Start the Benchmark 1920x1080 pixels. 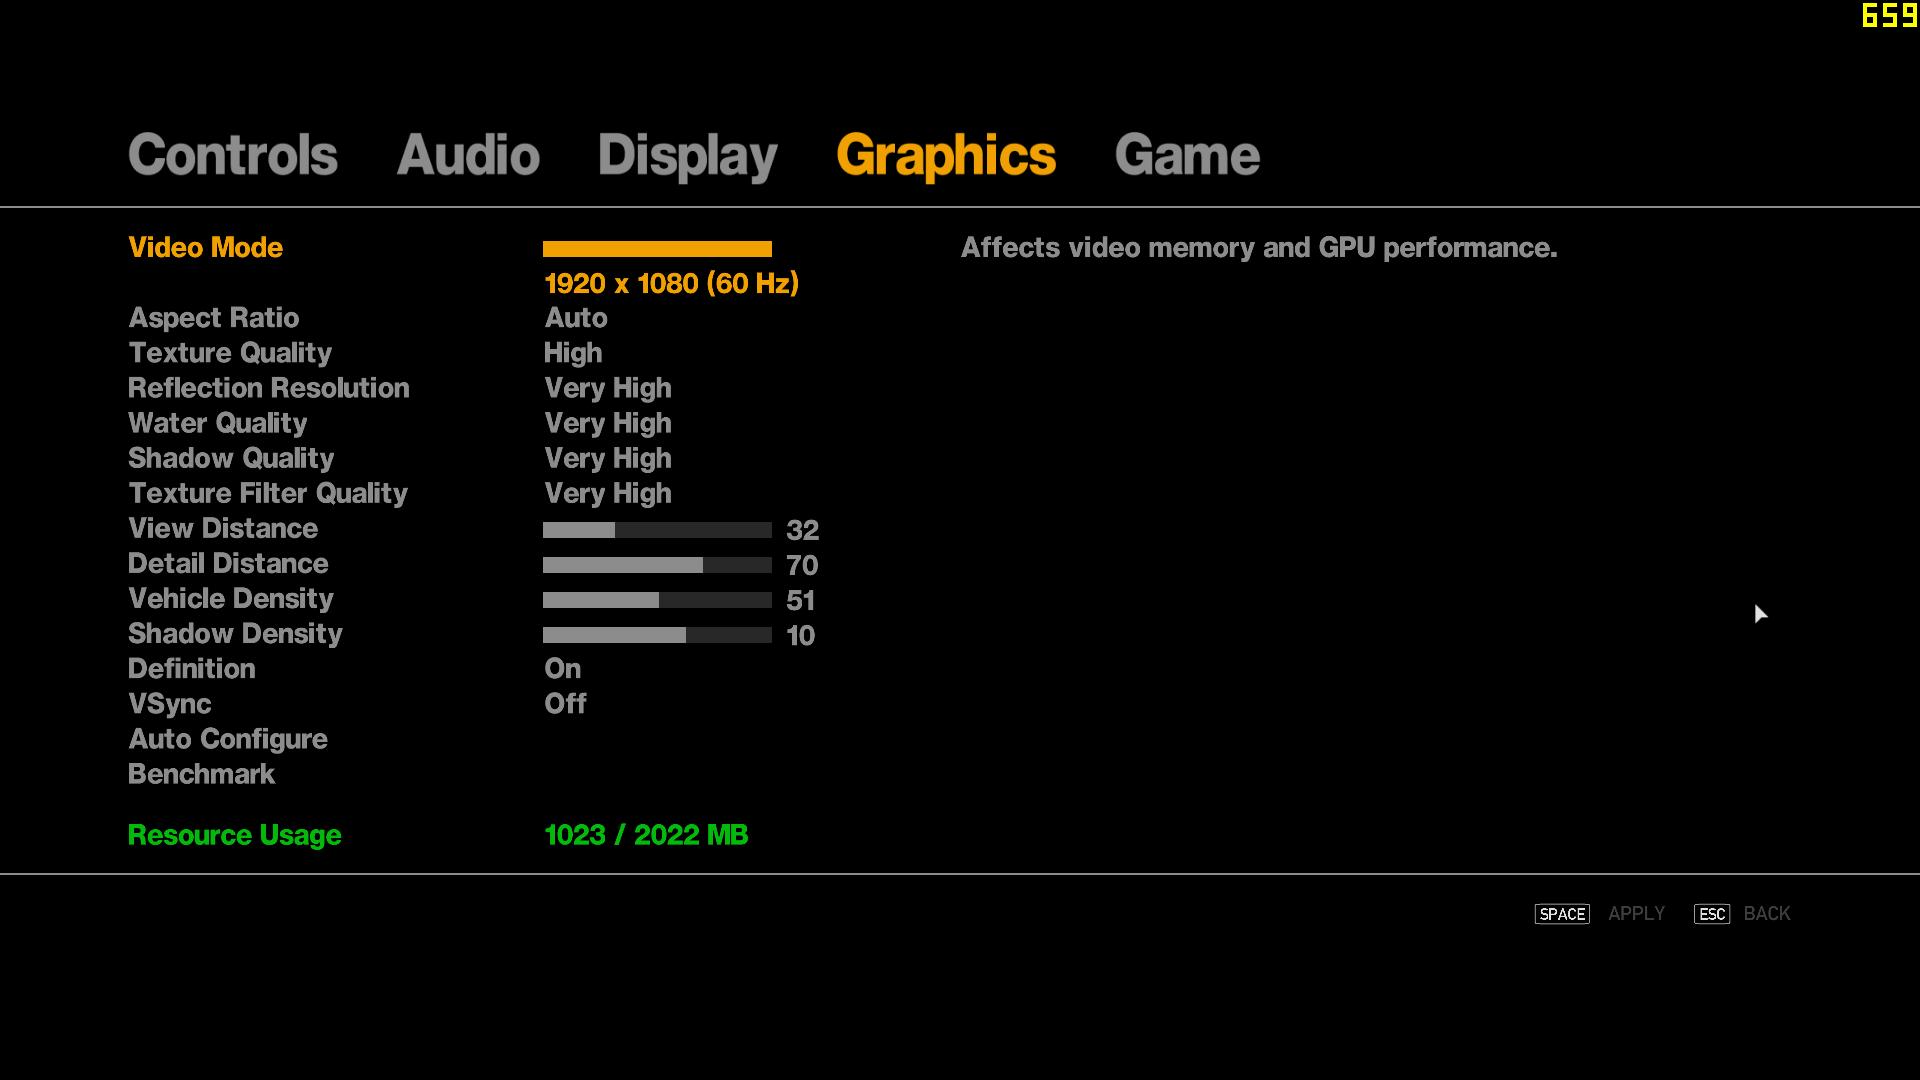201,774
